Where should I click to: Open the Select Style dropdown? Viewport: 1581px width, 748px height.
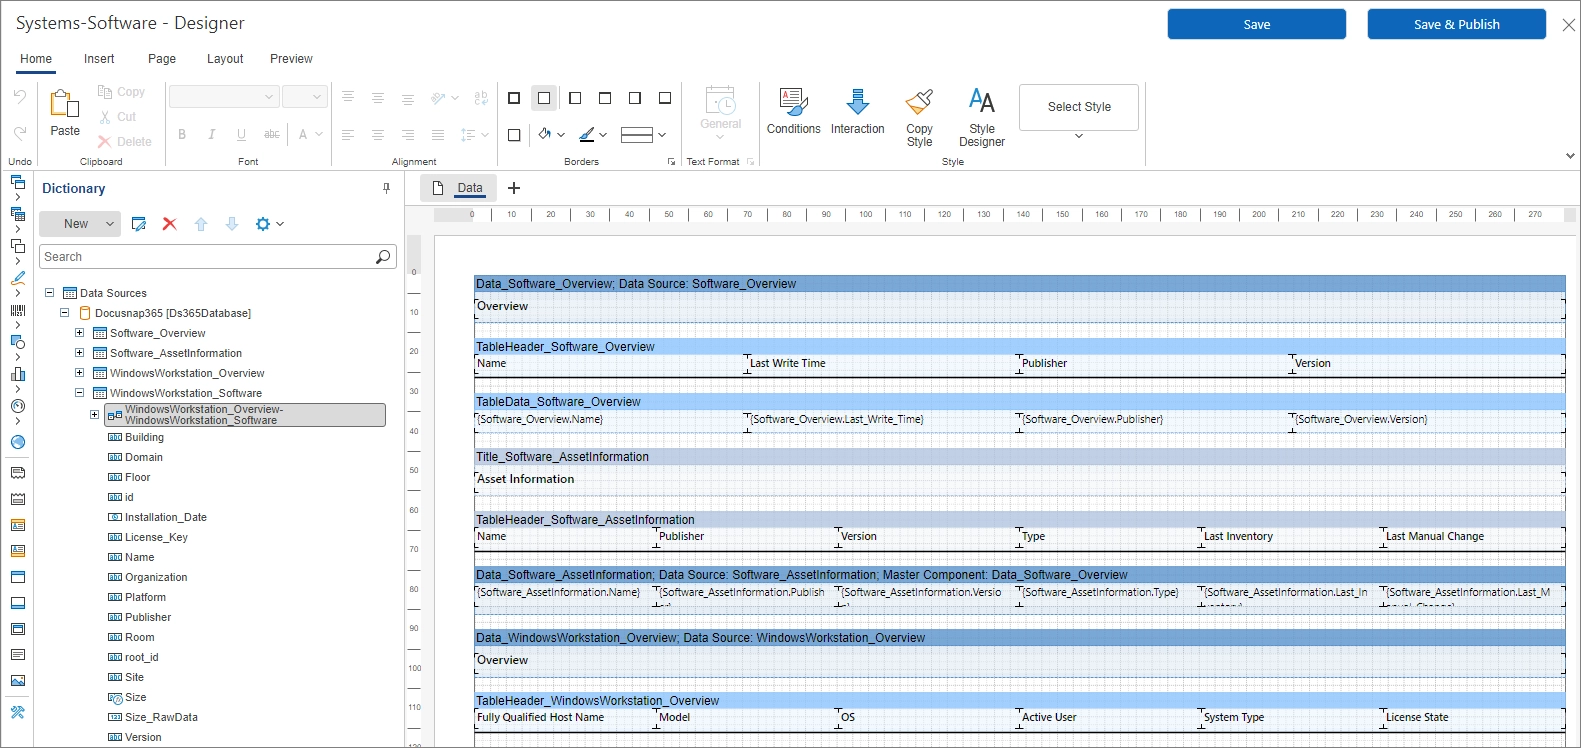click(x=1078, y=108)
